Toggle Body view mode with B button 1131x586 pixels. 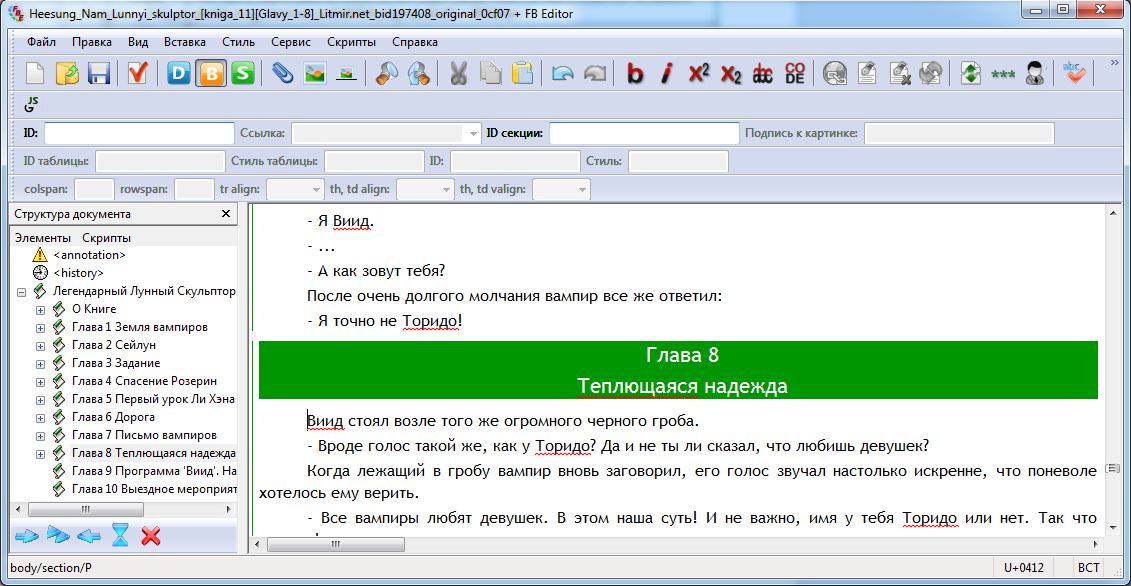coord(211,73)
